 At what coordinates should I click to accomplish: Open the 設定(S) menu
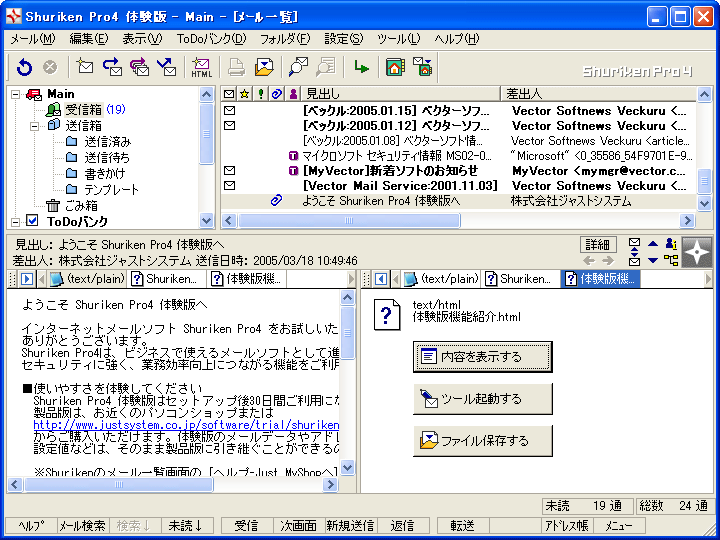click(343, 39)
